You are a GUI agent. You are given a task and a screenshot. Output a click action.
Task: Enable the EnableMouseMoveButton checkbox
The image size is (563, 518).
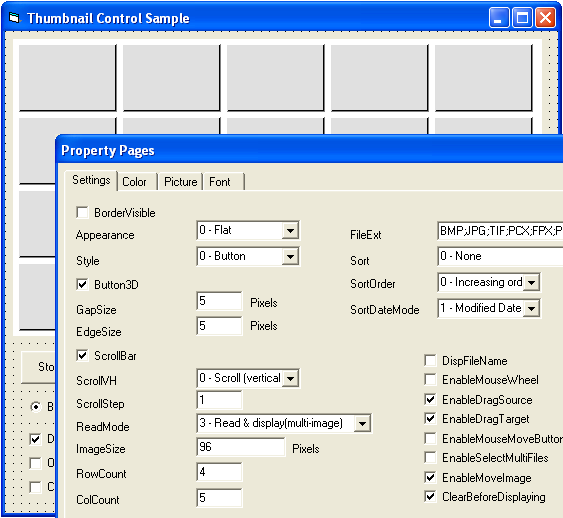(430, 438)
